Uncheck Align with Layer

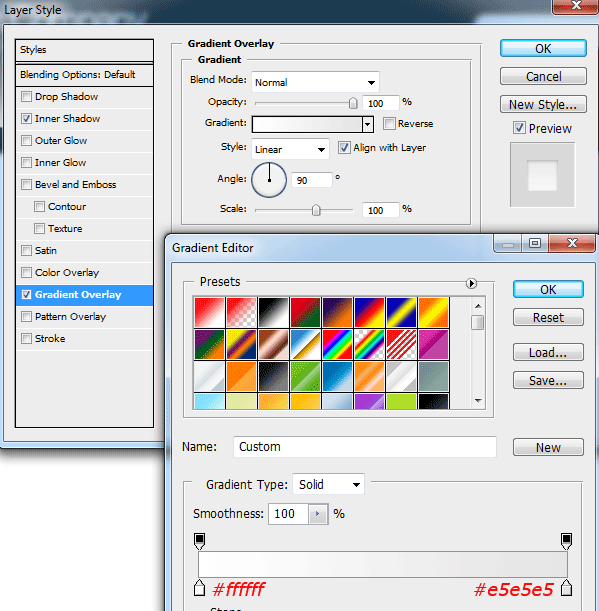click(x=344, y=148)
